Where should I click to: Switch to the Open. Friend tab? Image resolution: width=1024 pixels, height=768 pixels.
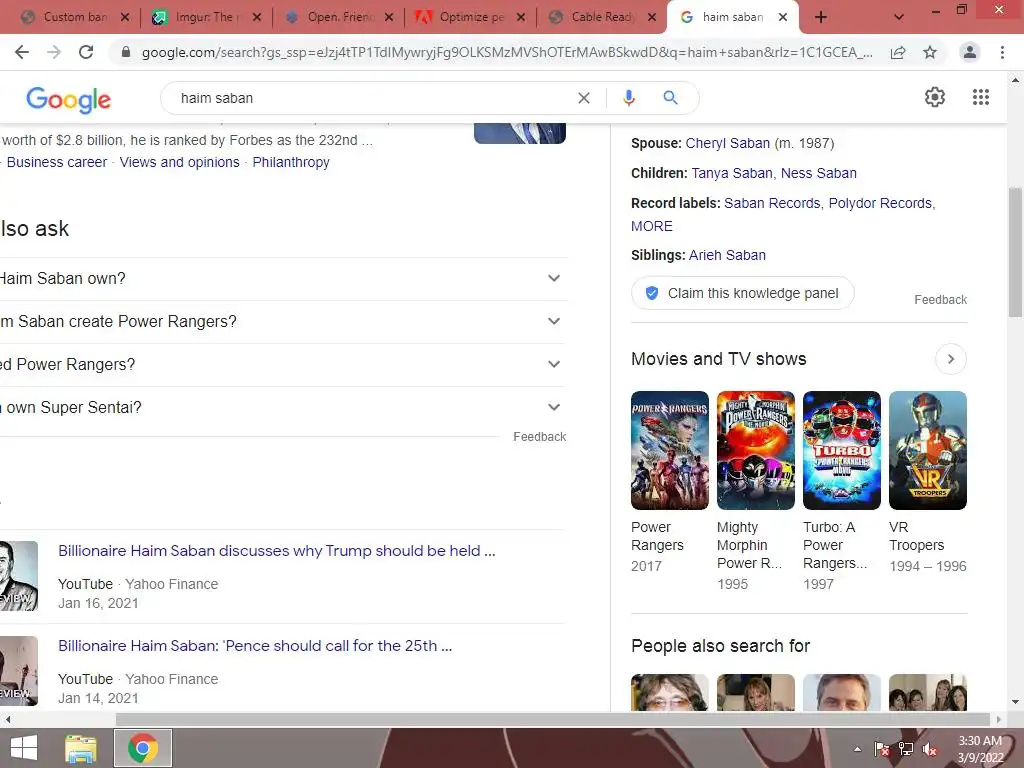[337, 17]
